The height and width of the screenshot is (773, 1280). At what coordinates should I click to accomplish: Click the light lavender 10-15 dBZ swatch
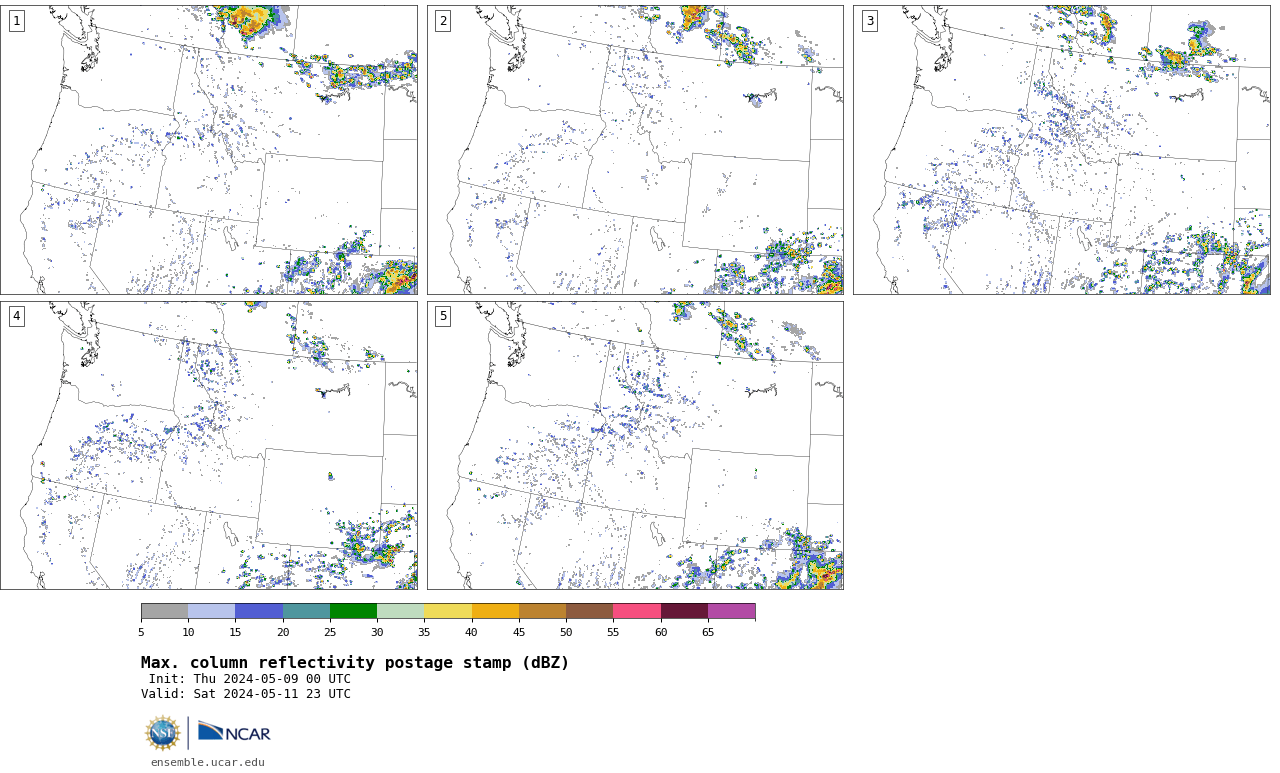(x=212, y=611)
